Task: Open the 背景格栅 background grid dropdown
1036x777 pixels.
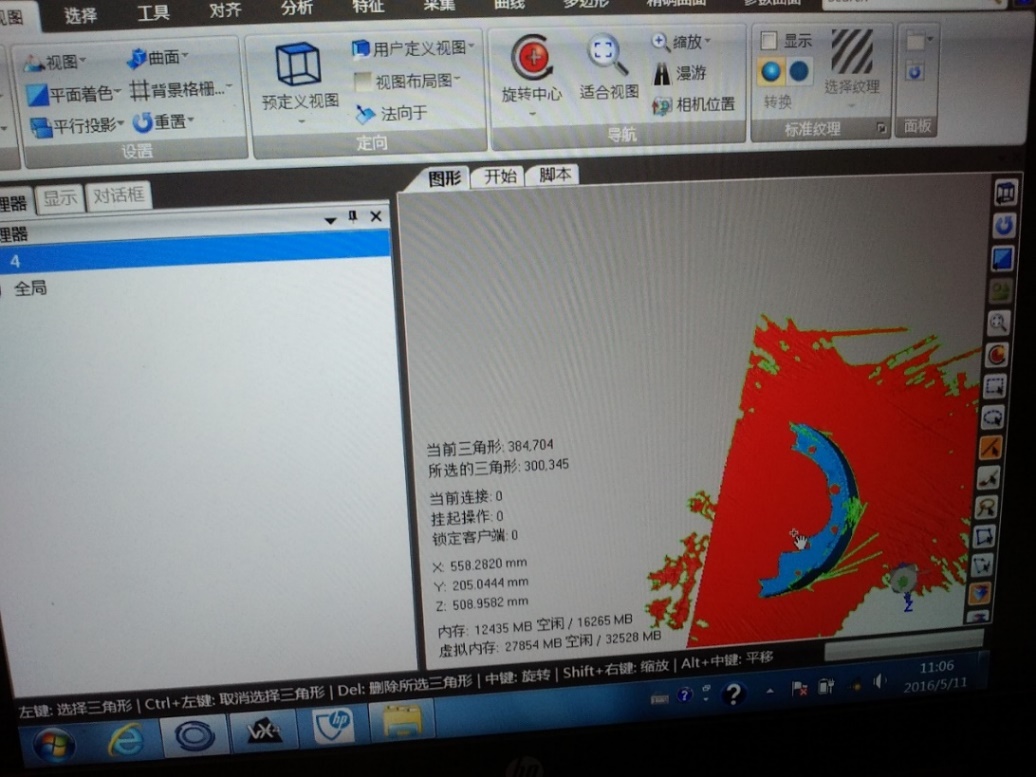Action: click(181, 89)
